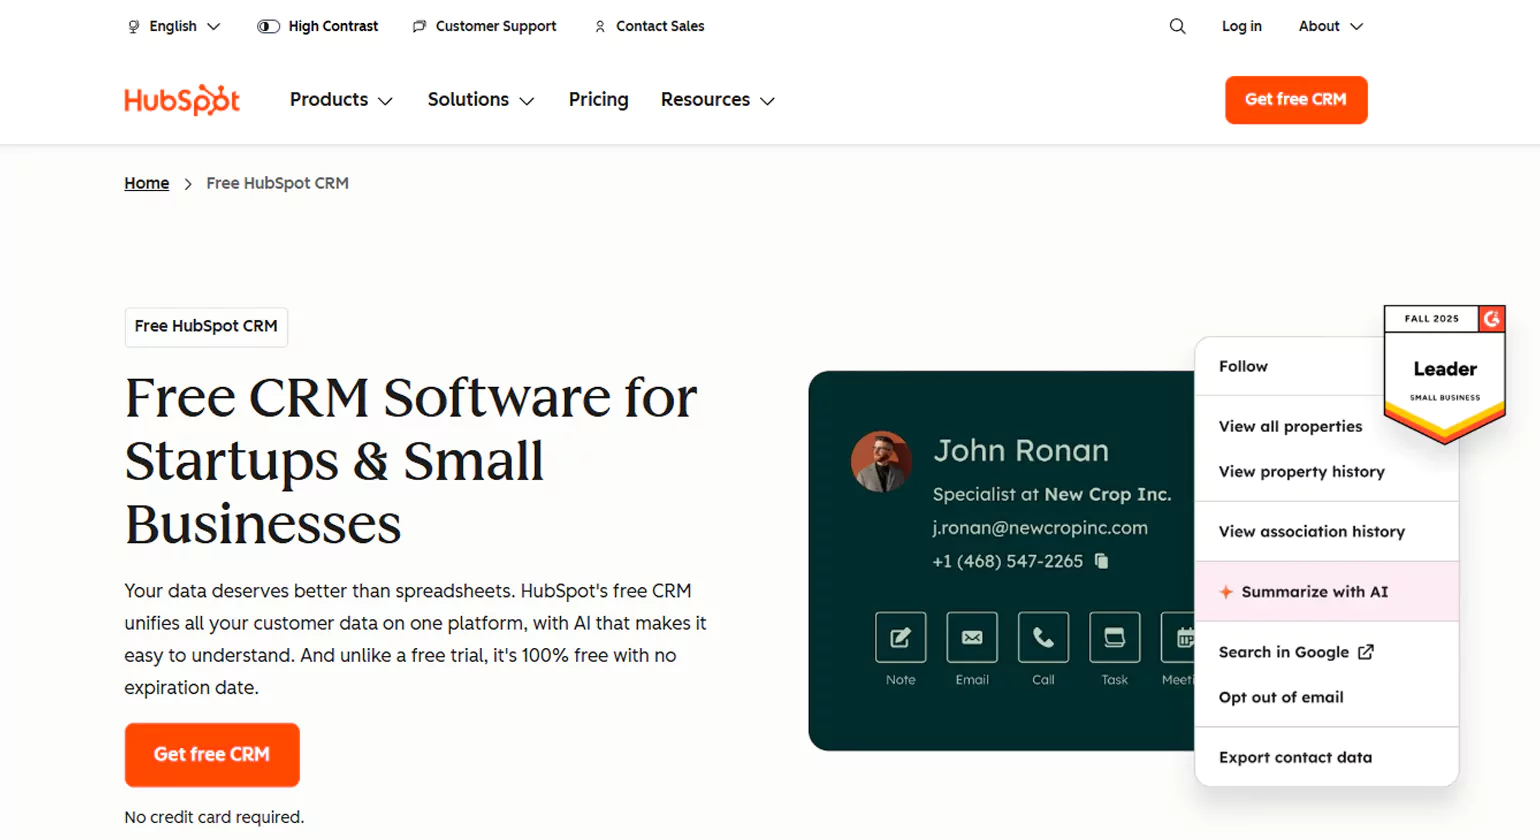Select Follow from the context menu
Viewport: 1540px width, 840px height.
pyautogui.click(x=1242, y=366)
